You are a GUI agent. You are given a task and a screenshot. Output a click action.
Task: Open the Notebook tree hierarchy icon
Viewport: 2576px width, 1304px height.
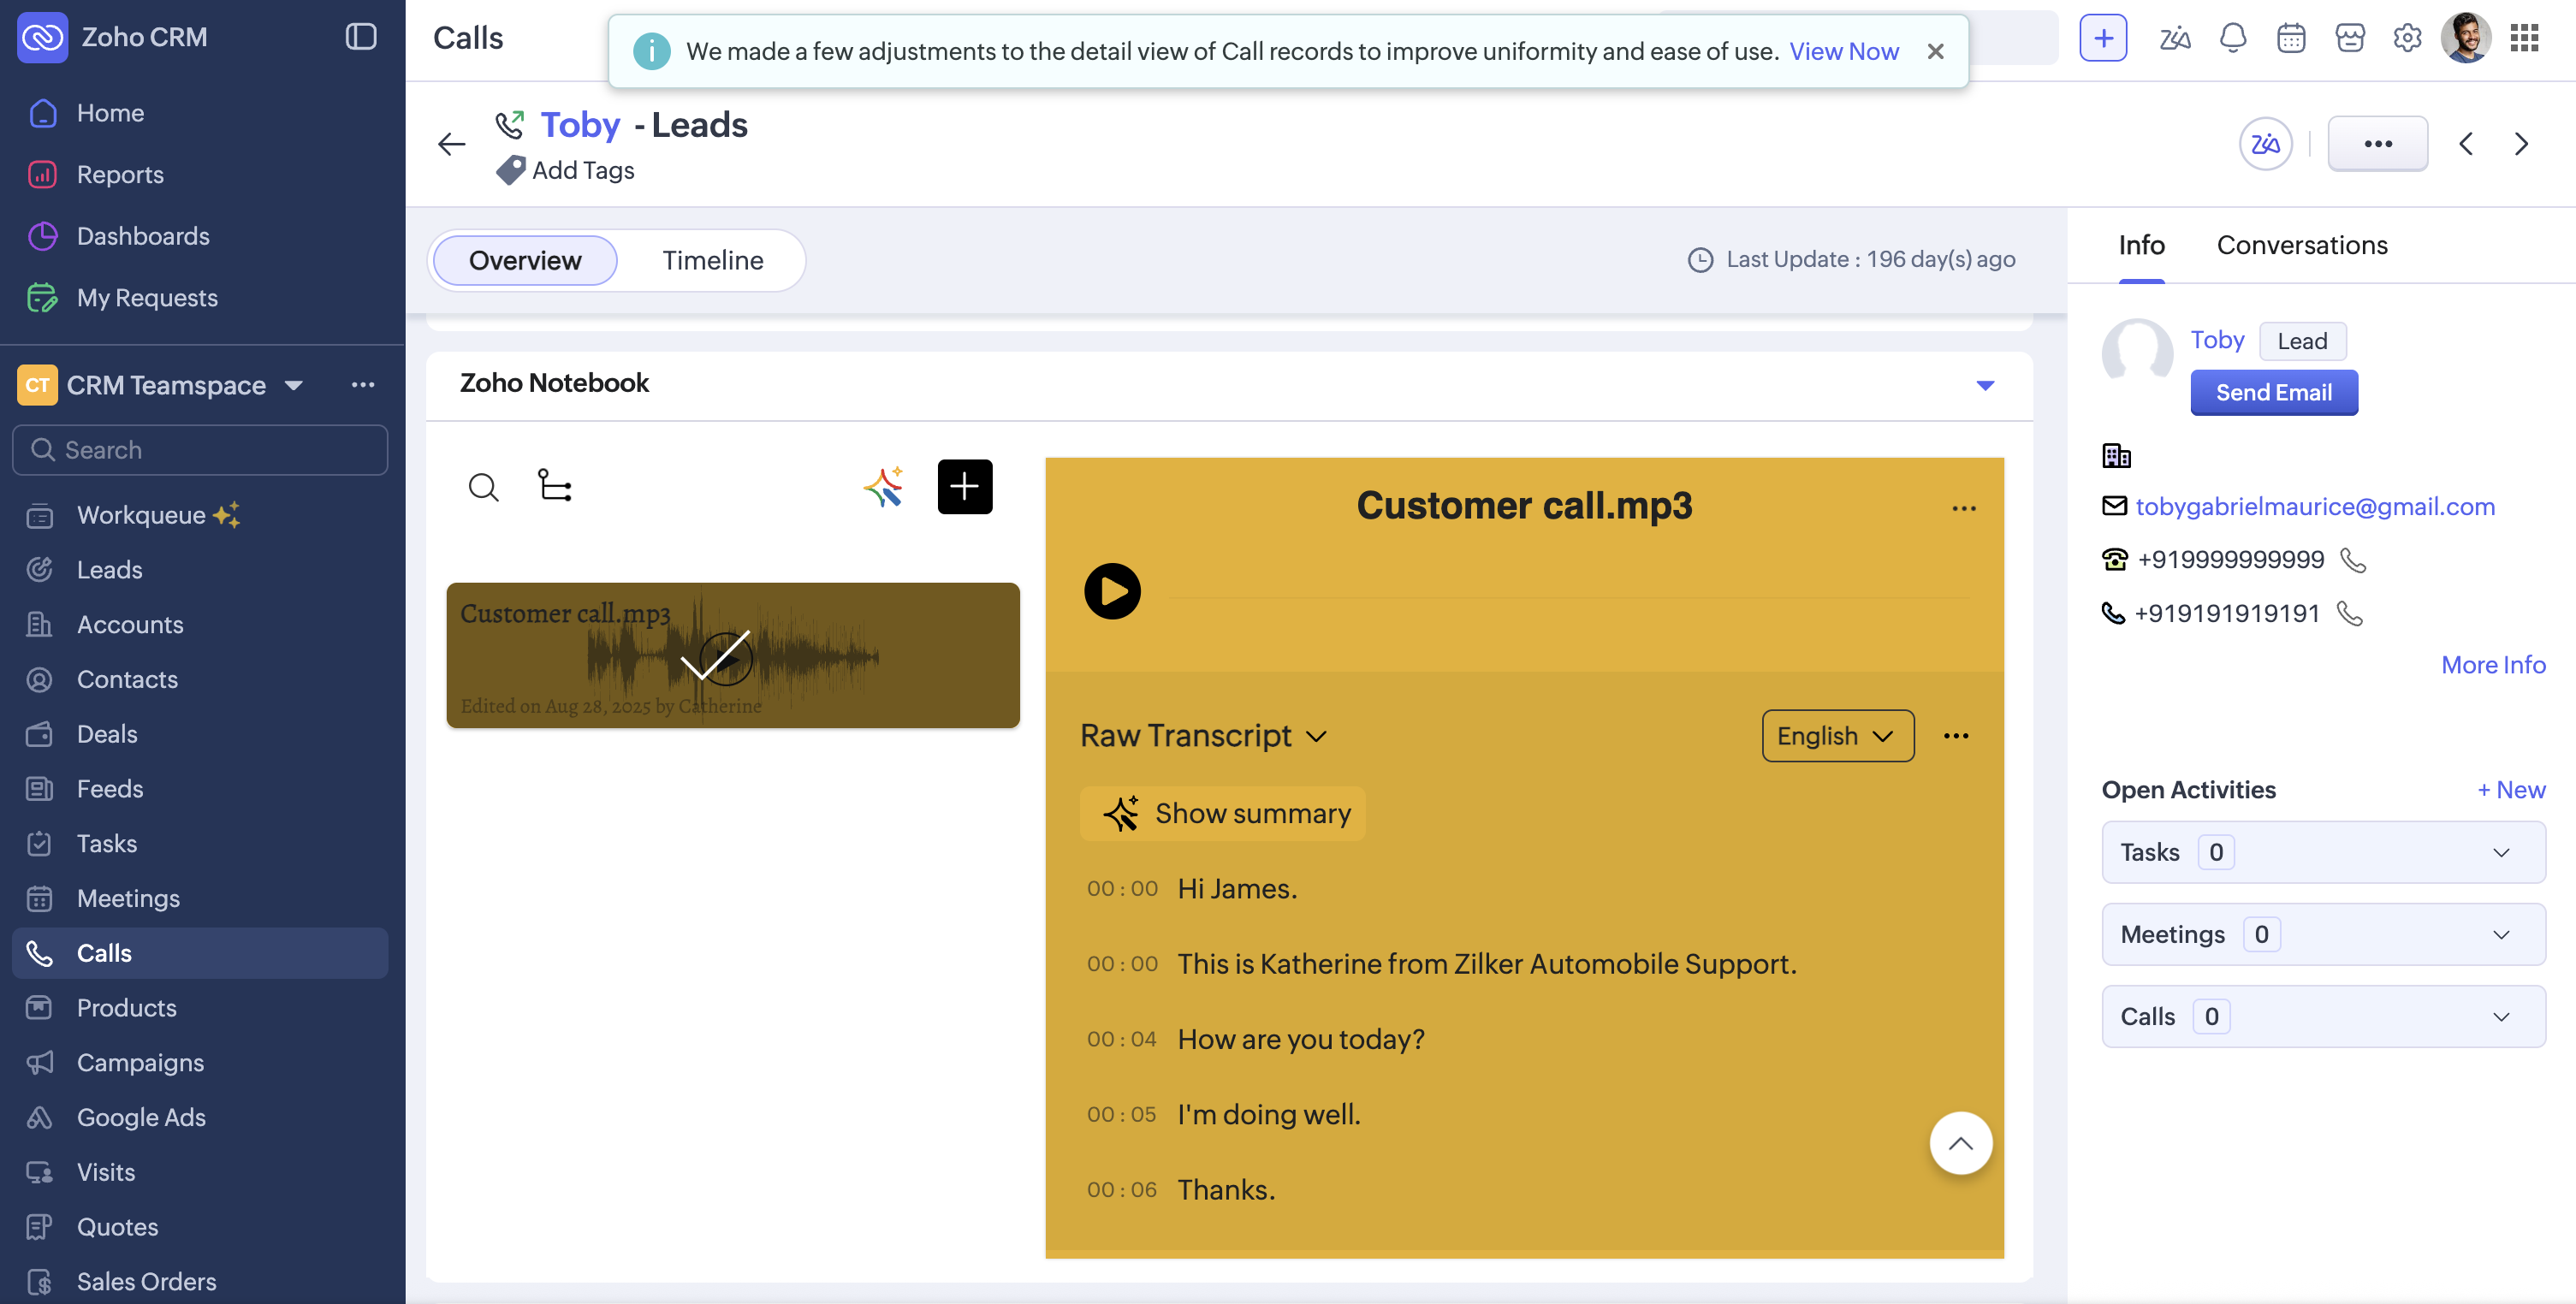click(x=554, y=486)
